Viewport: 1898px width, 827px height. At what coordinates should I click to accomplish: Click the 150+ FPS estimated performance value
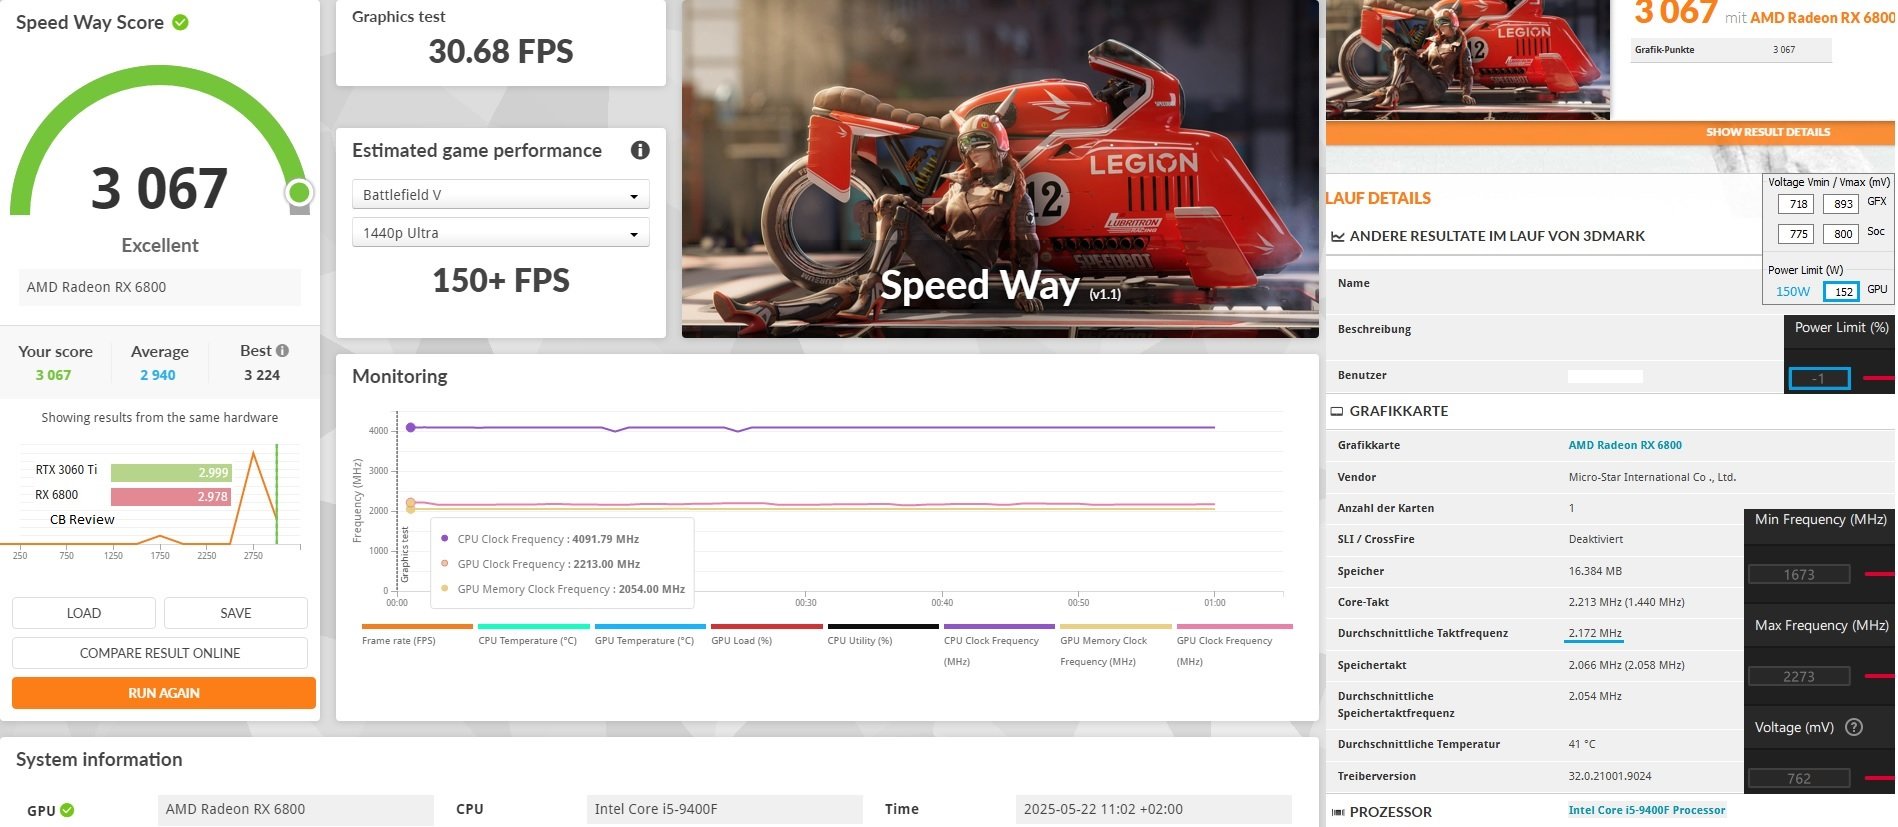pos(501,280)
